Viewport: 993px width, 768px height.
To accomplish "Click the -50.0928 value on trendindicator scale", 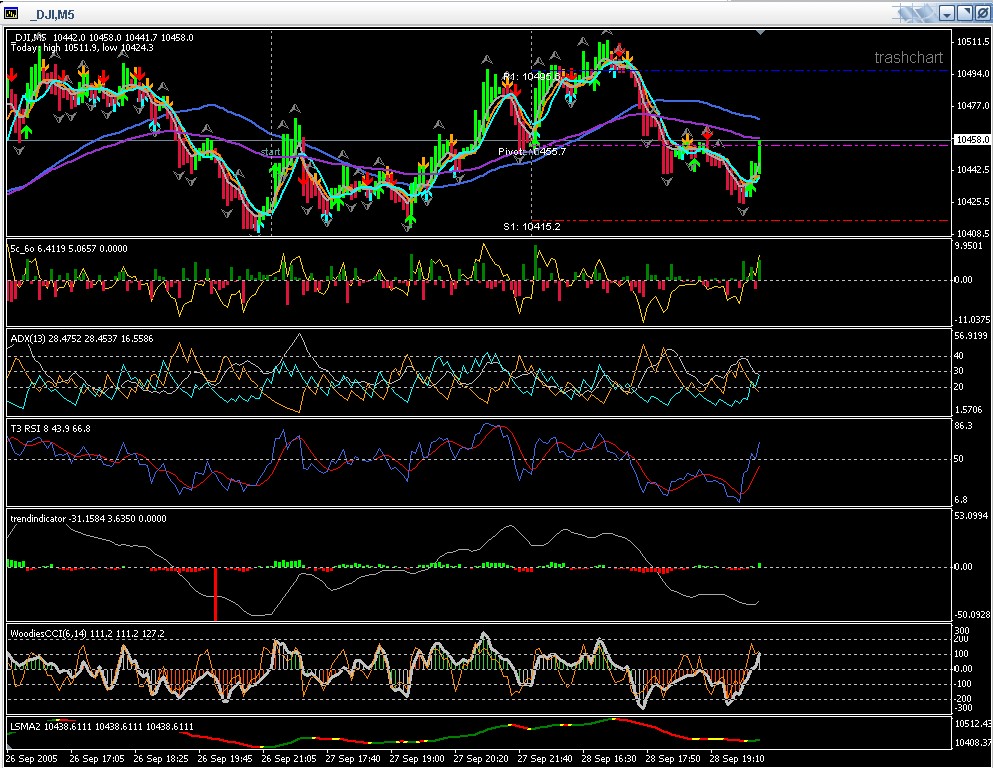I will (971, 615).
